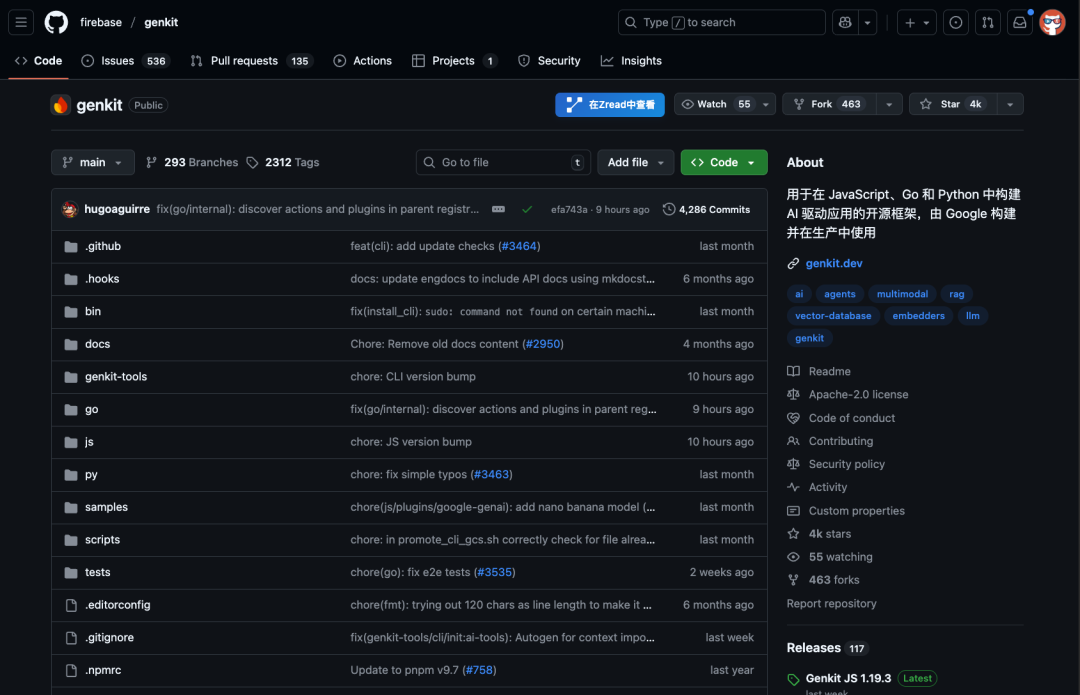Click the genkit breadcrumb link
1080x695 pixels.
coord(161,22)
